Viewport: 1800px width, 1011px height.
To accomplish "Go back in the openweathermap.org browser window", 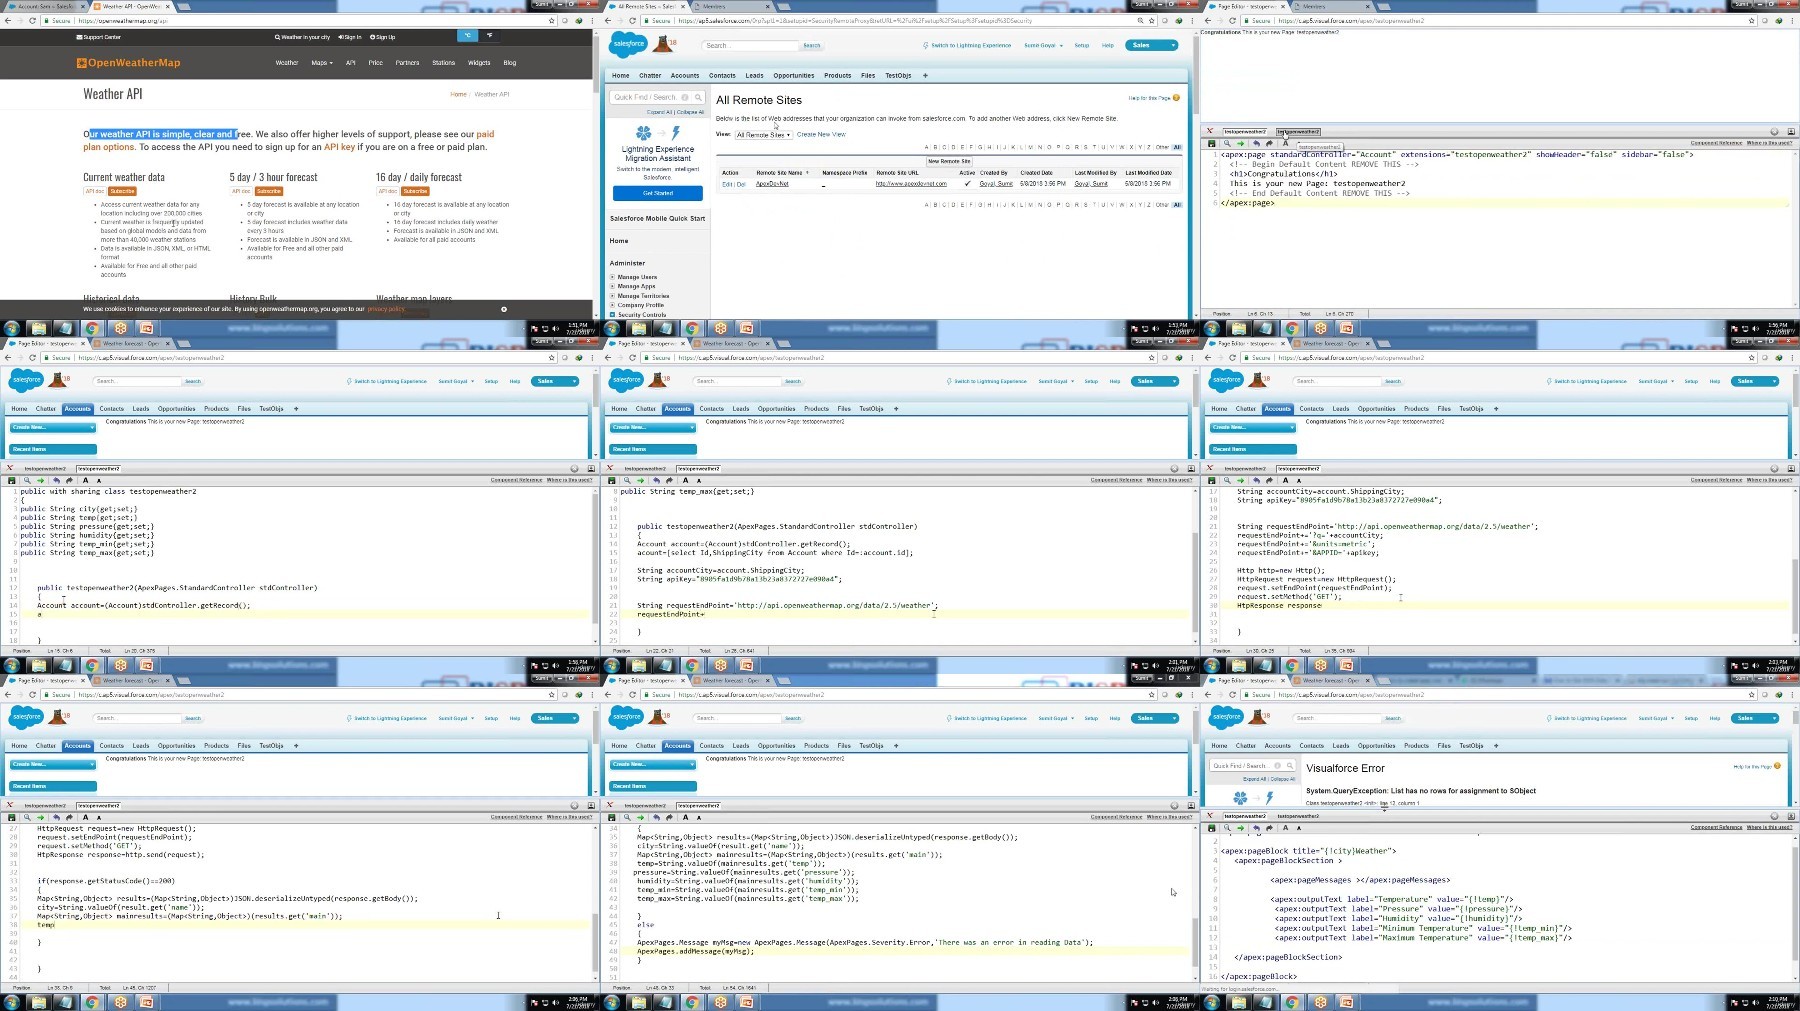I will click(x=8, y=20).
